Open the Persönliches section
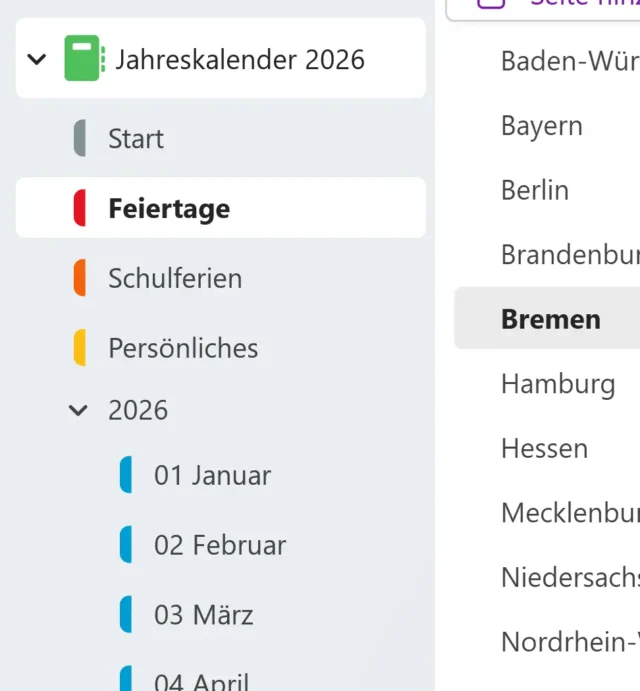 pyautogui.click(x=183, y=348)
